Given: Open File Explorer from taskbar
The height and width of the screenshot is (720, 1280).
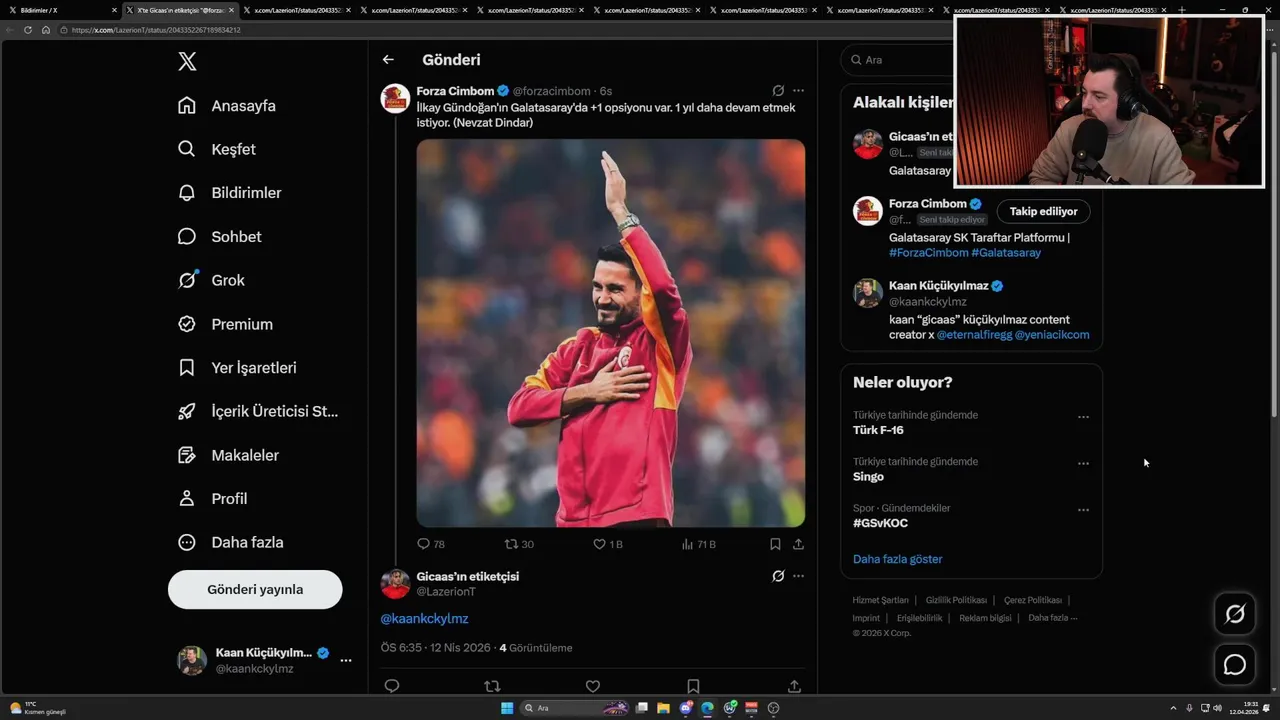Looking at the screenshot, I should 663,708.
